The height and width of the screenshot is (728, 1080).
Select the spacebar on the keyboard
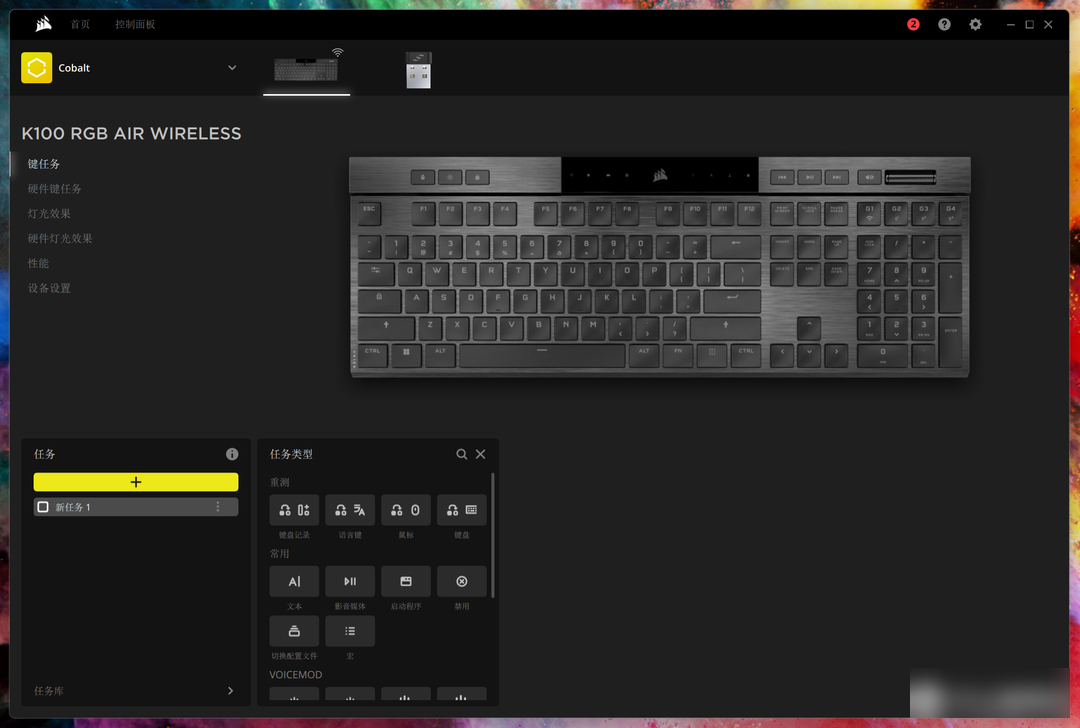542,355
